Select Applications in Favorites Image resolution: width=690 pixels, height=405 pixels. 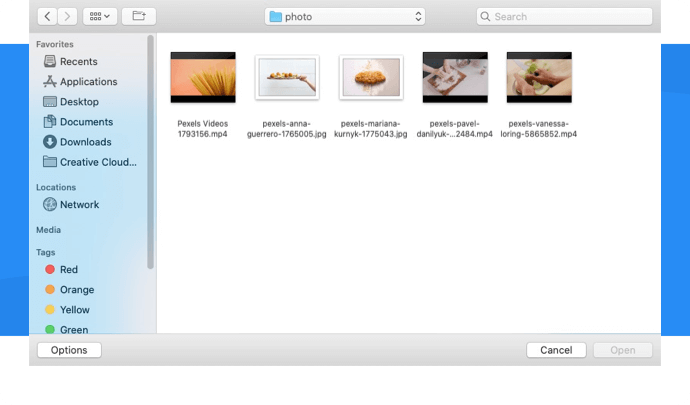point(80,81)
